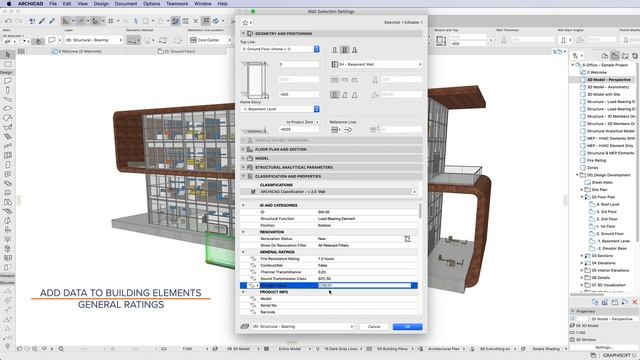Expand the Structural Analytical Parameters panel
The width and height of the screenshot is (640, 360).
pyautogui.click(x=243, y=167)
